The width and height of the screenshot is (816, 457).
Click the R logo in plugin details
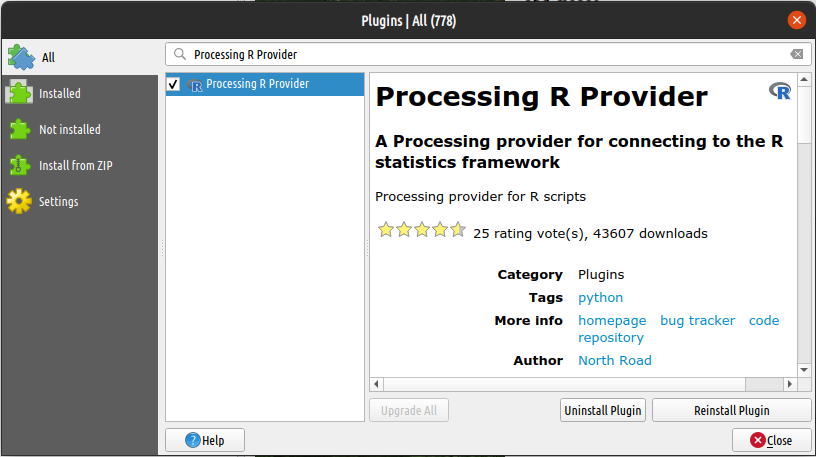pos(780,91)
